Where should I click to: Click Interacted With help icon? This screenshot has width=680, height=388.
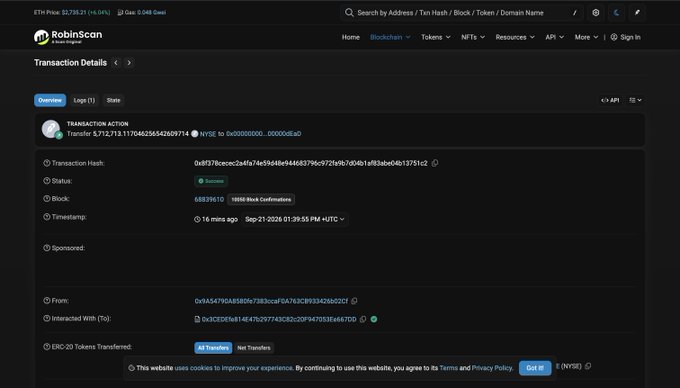(47, 318)
